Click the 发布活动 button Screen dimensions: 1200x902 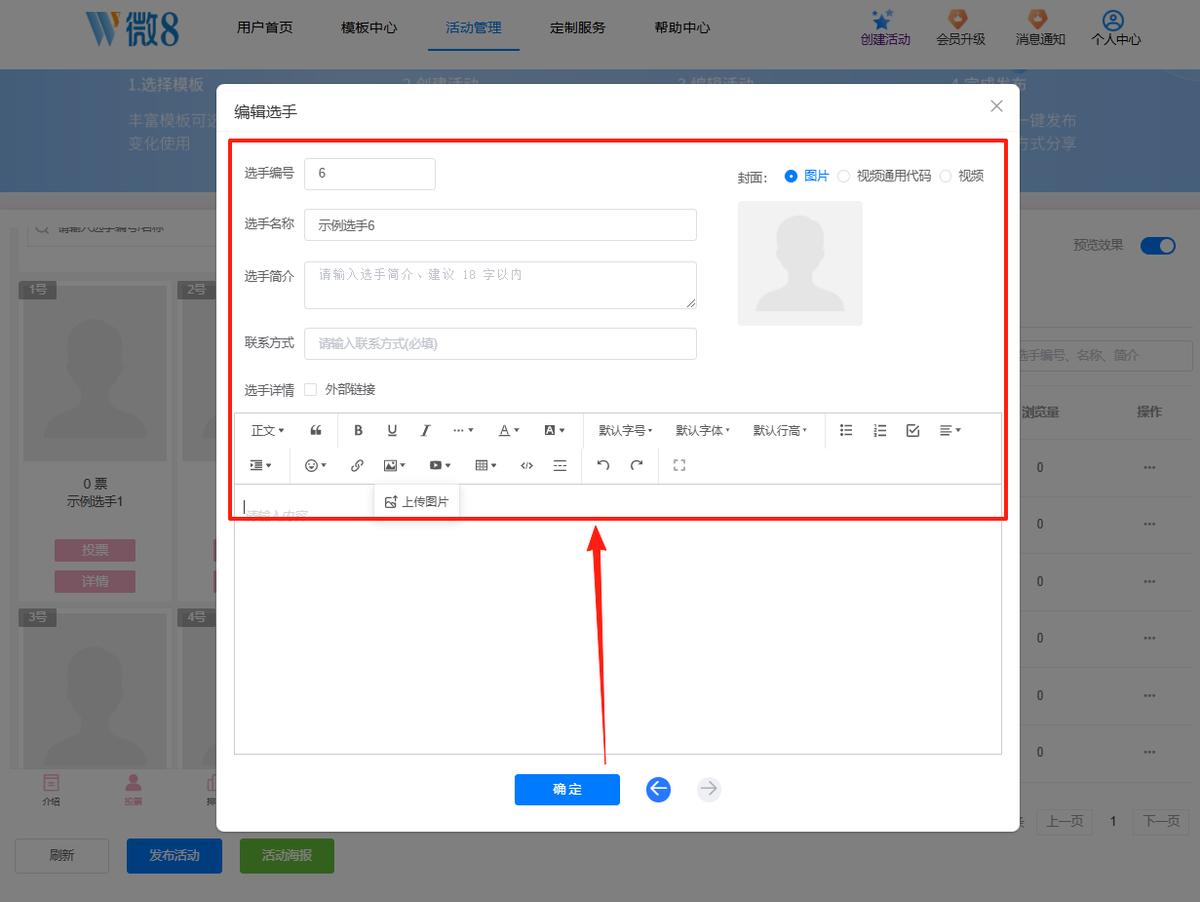[174, 856]
